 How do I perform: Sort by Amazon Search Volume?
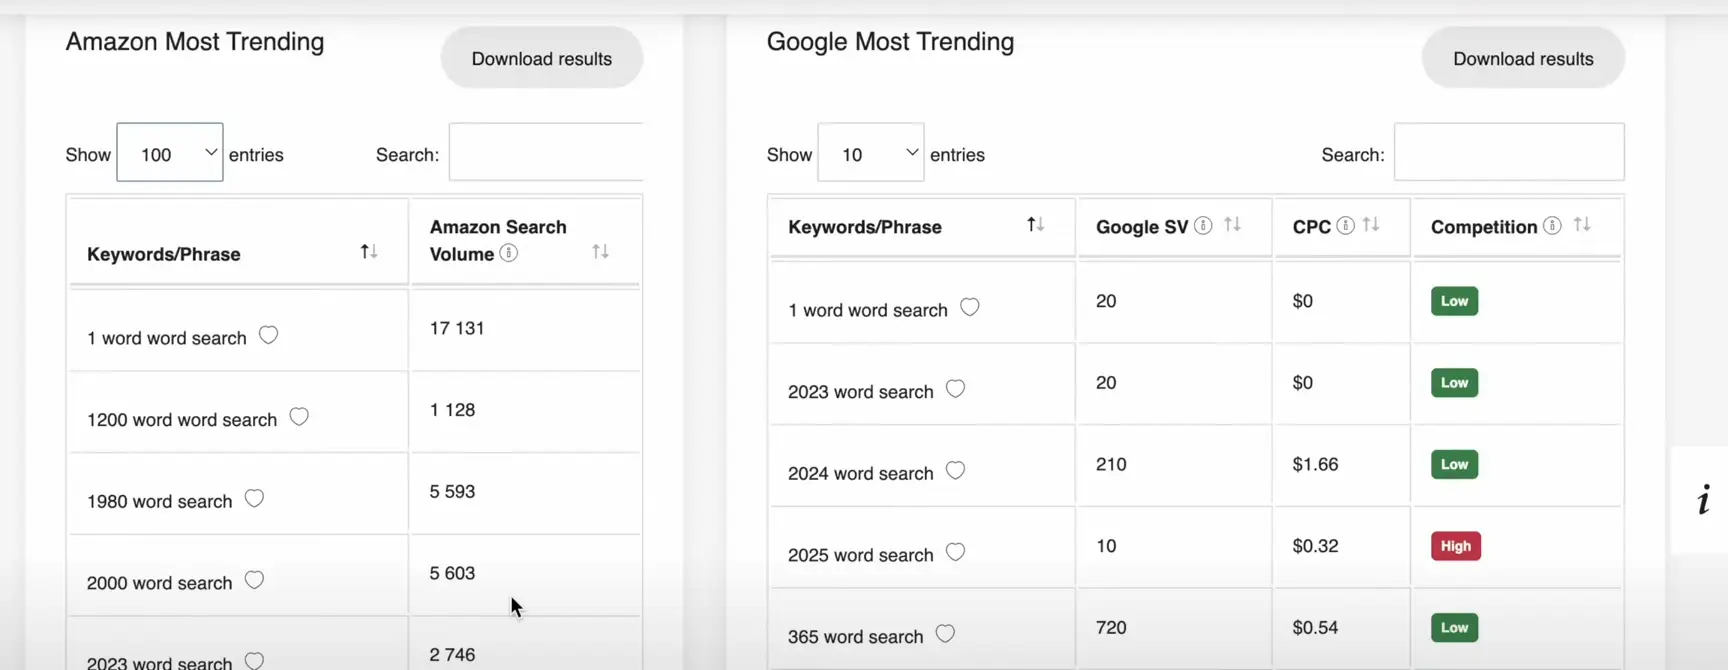coord(600,252)
